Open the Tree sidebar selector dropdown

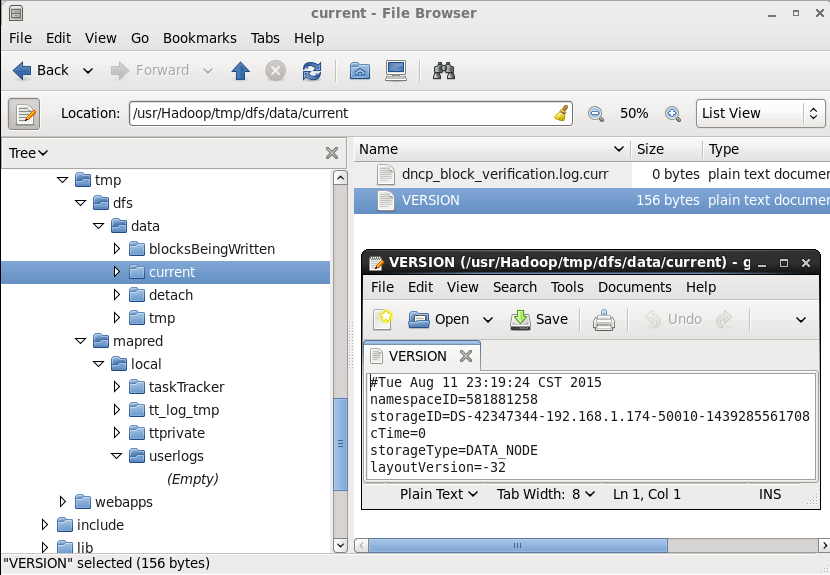pos(29,153)
